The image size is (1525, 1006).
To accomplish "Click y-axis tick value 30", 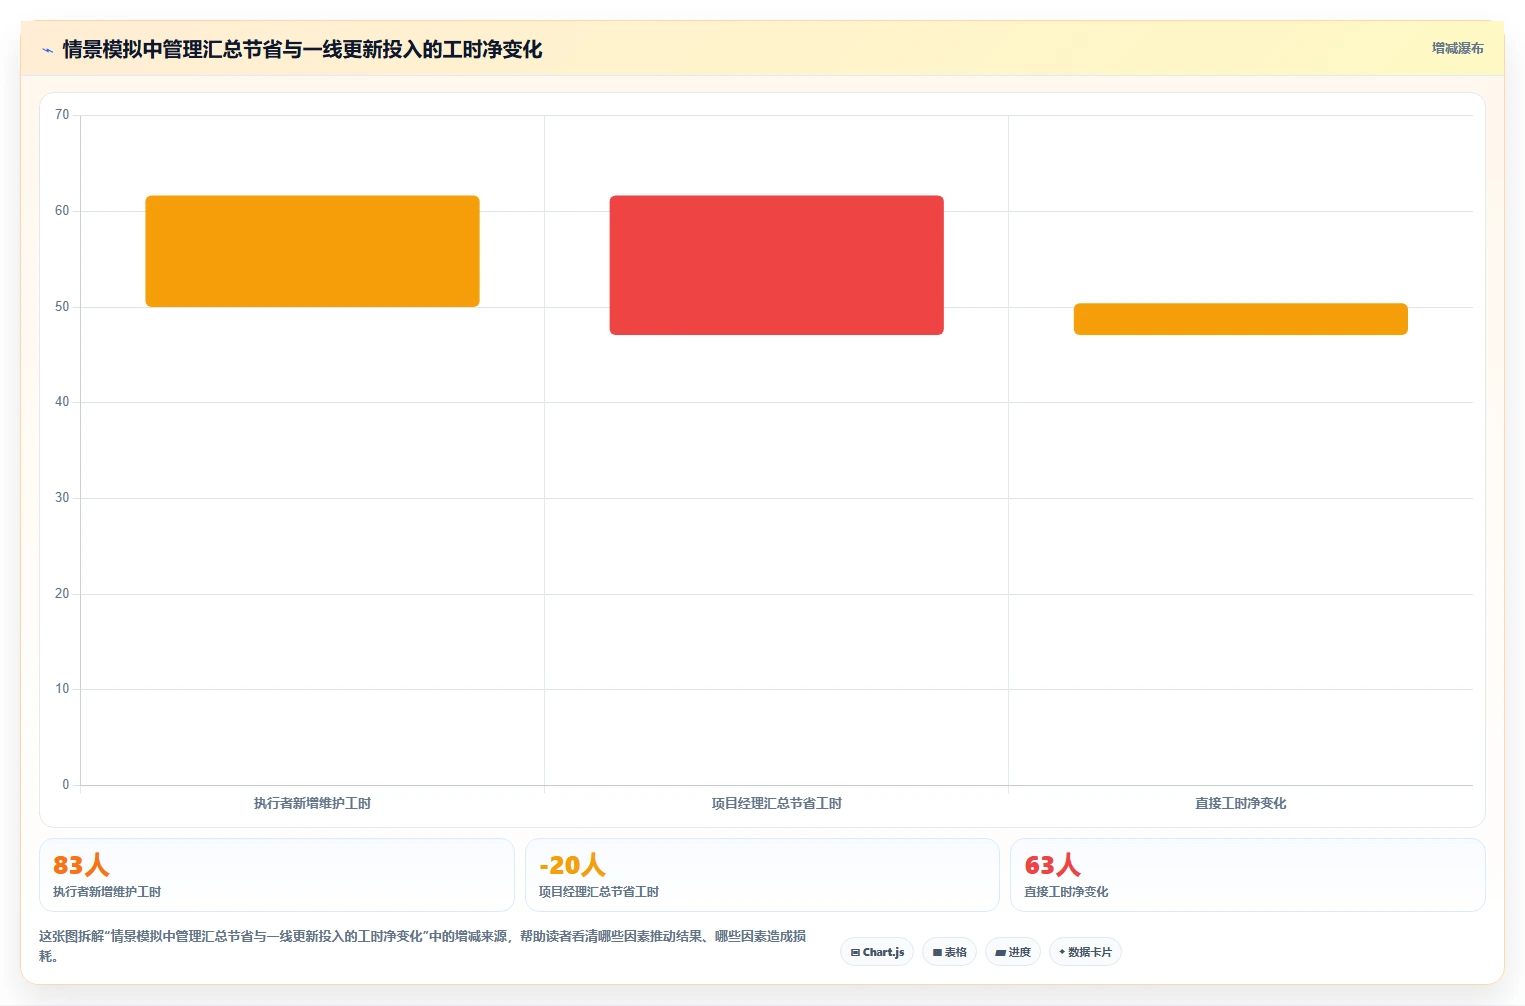I will point(62,498).
